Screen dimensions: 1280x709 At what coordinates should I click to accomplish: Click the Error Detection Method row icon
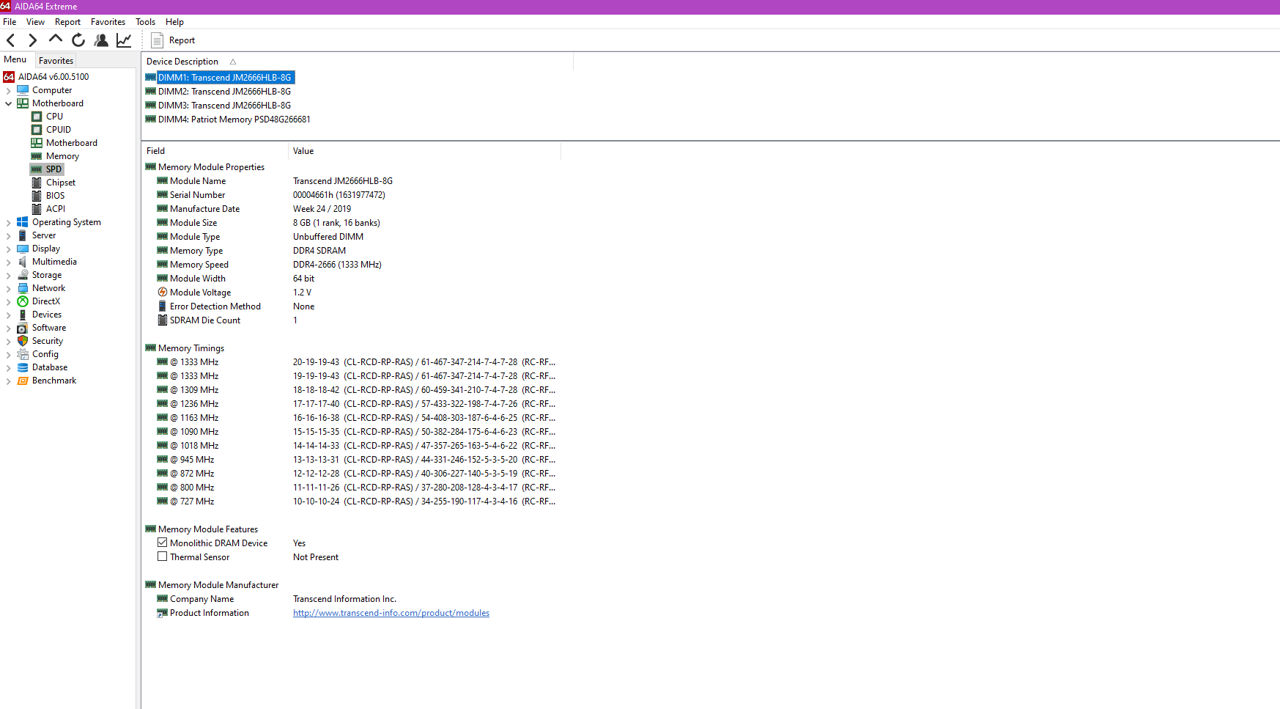(162, 307)
